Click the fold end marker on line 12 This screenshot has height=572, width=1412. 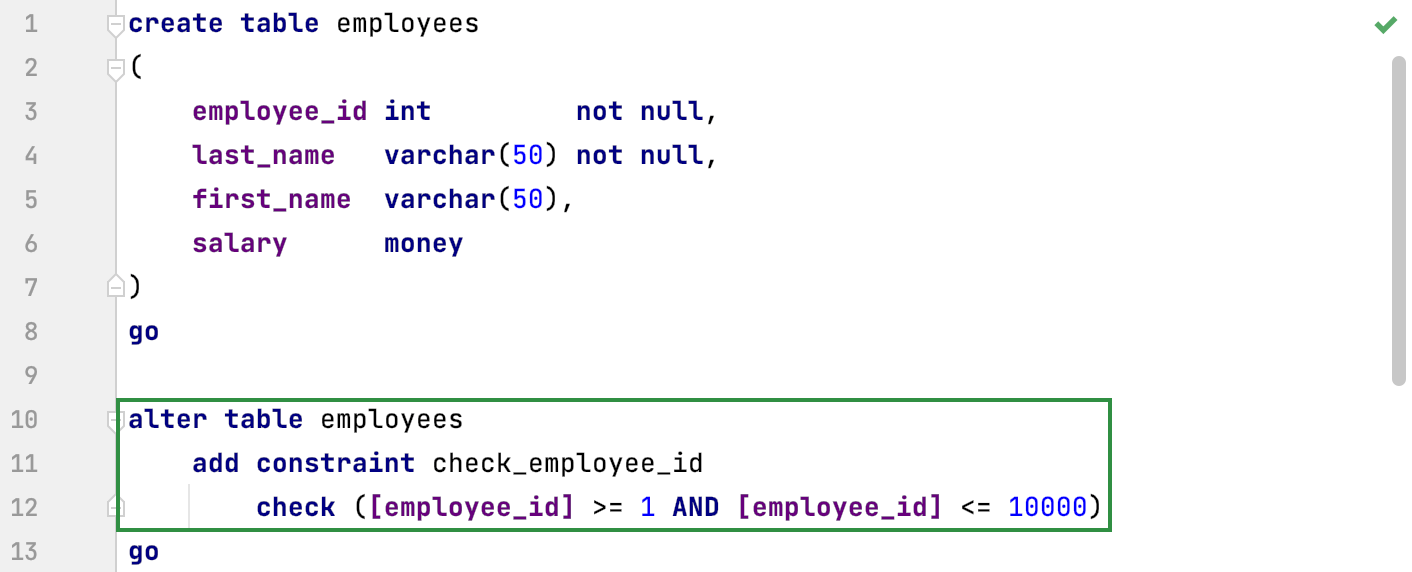116,507
